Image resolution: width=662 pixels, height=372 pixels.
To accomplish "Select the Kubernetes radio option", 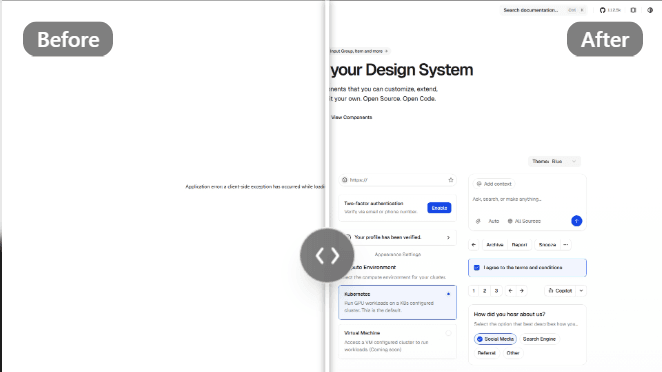I will 448,294.
